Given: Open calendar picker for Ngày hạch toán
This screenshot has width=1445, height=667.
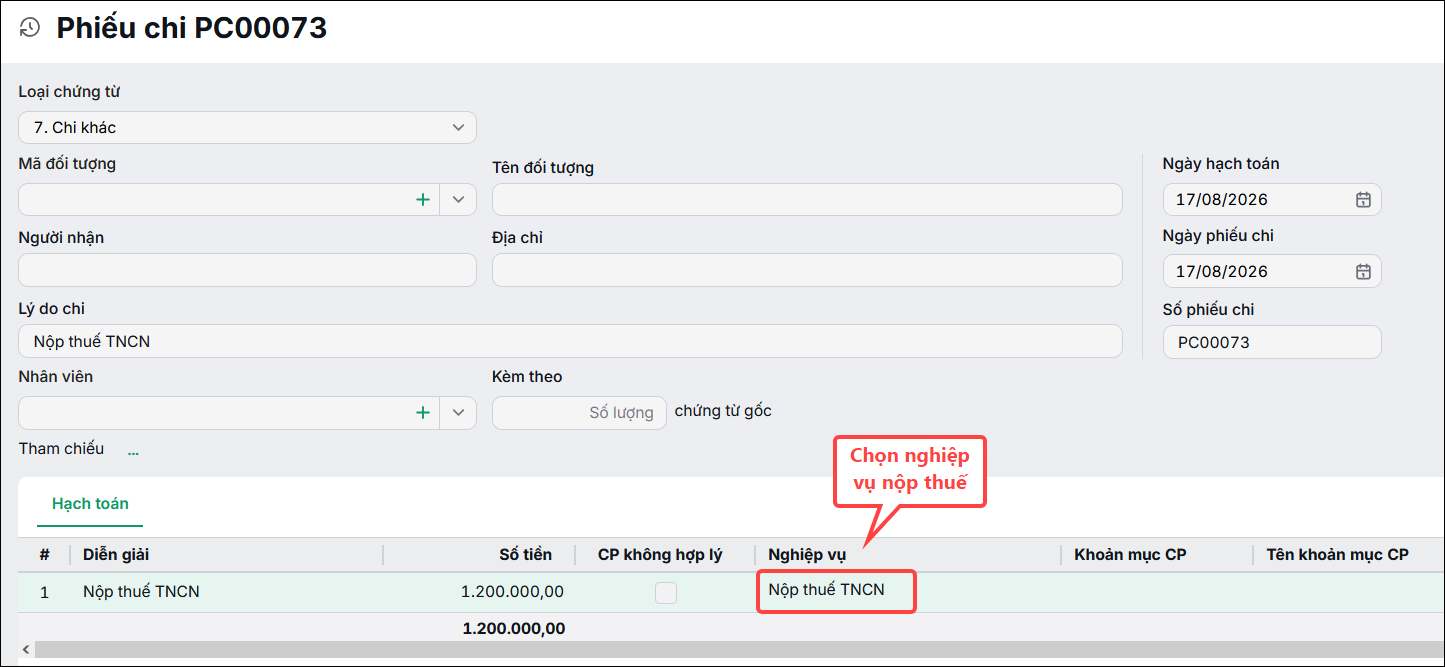Looking at the screenshot, I should pyautogui.click(x=1363, y=199).
